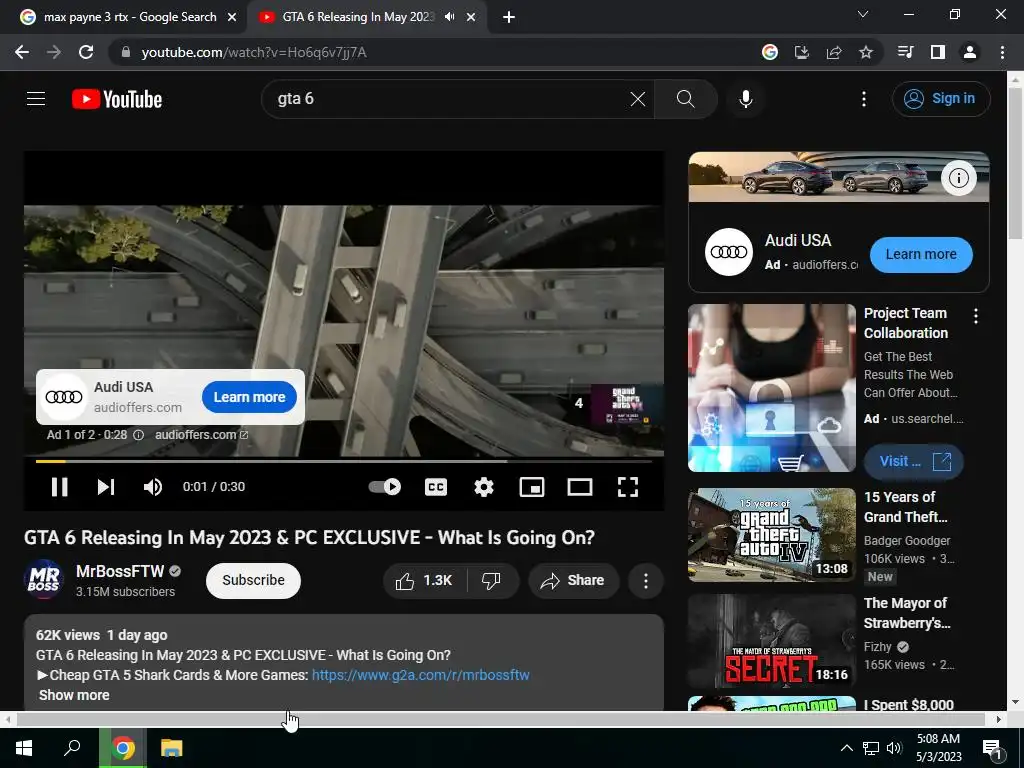The height and width of the screenshot is (768, 1024).
Task: Visit Project Team Collaboration ad site
Action: coord(914,462)
